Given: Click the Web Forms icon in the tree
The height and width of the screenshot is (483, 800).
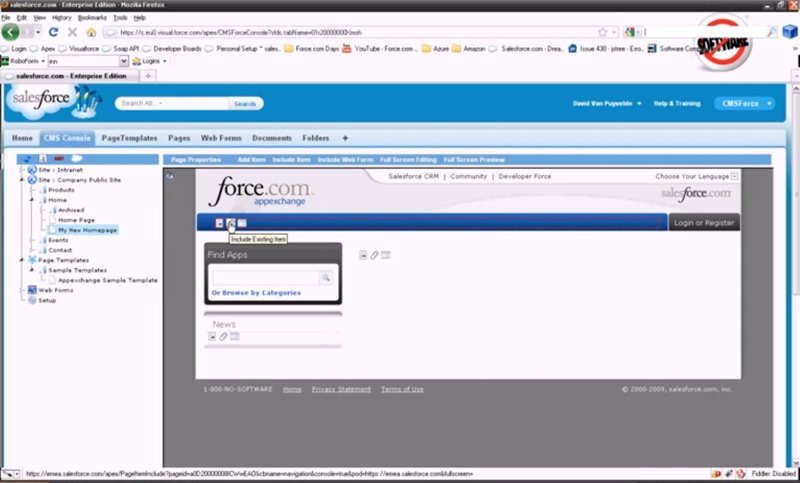Looking at the screenshot, I should pos(32,290).
